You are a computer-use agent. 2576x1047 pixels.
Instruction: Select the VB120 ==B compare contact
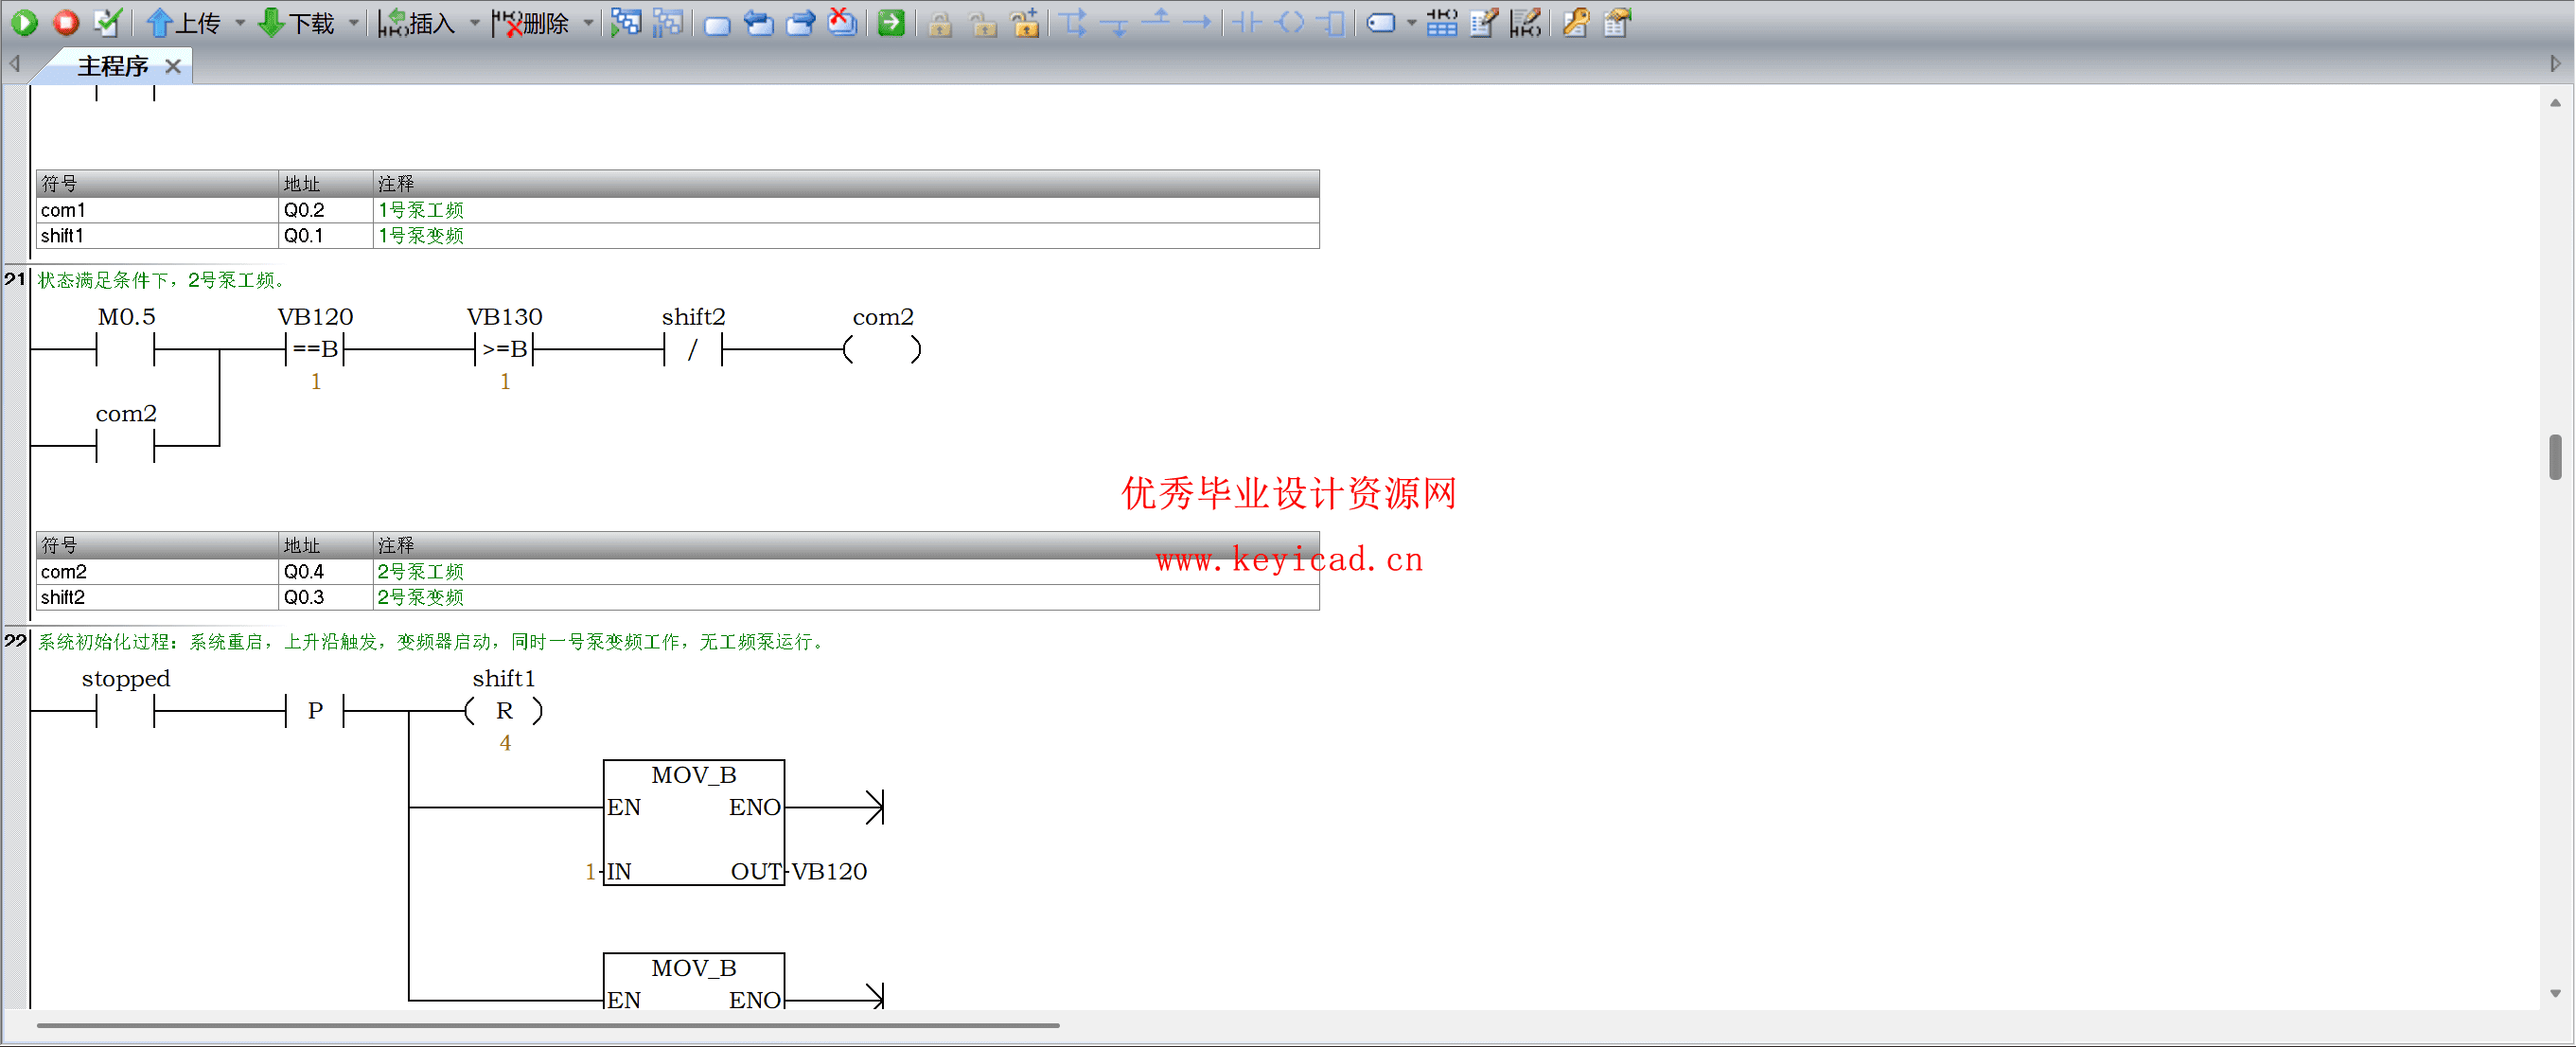315,350
